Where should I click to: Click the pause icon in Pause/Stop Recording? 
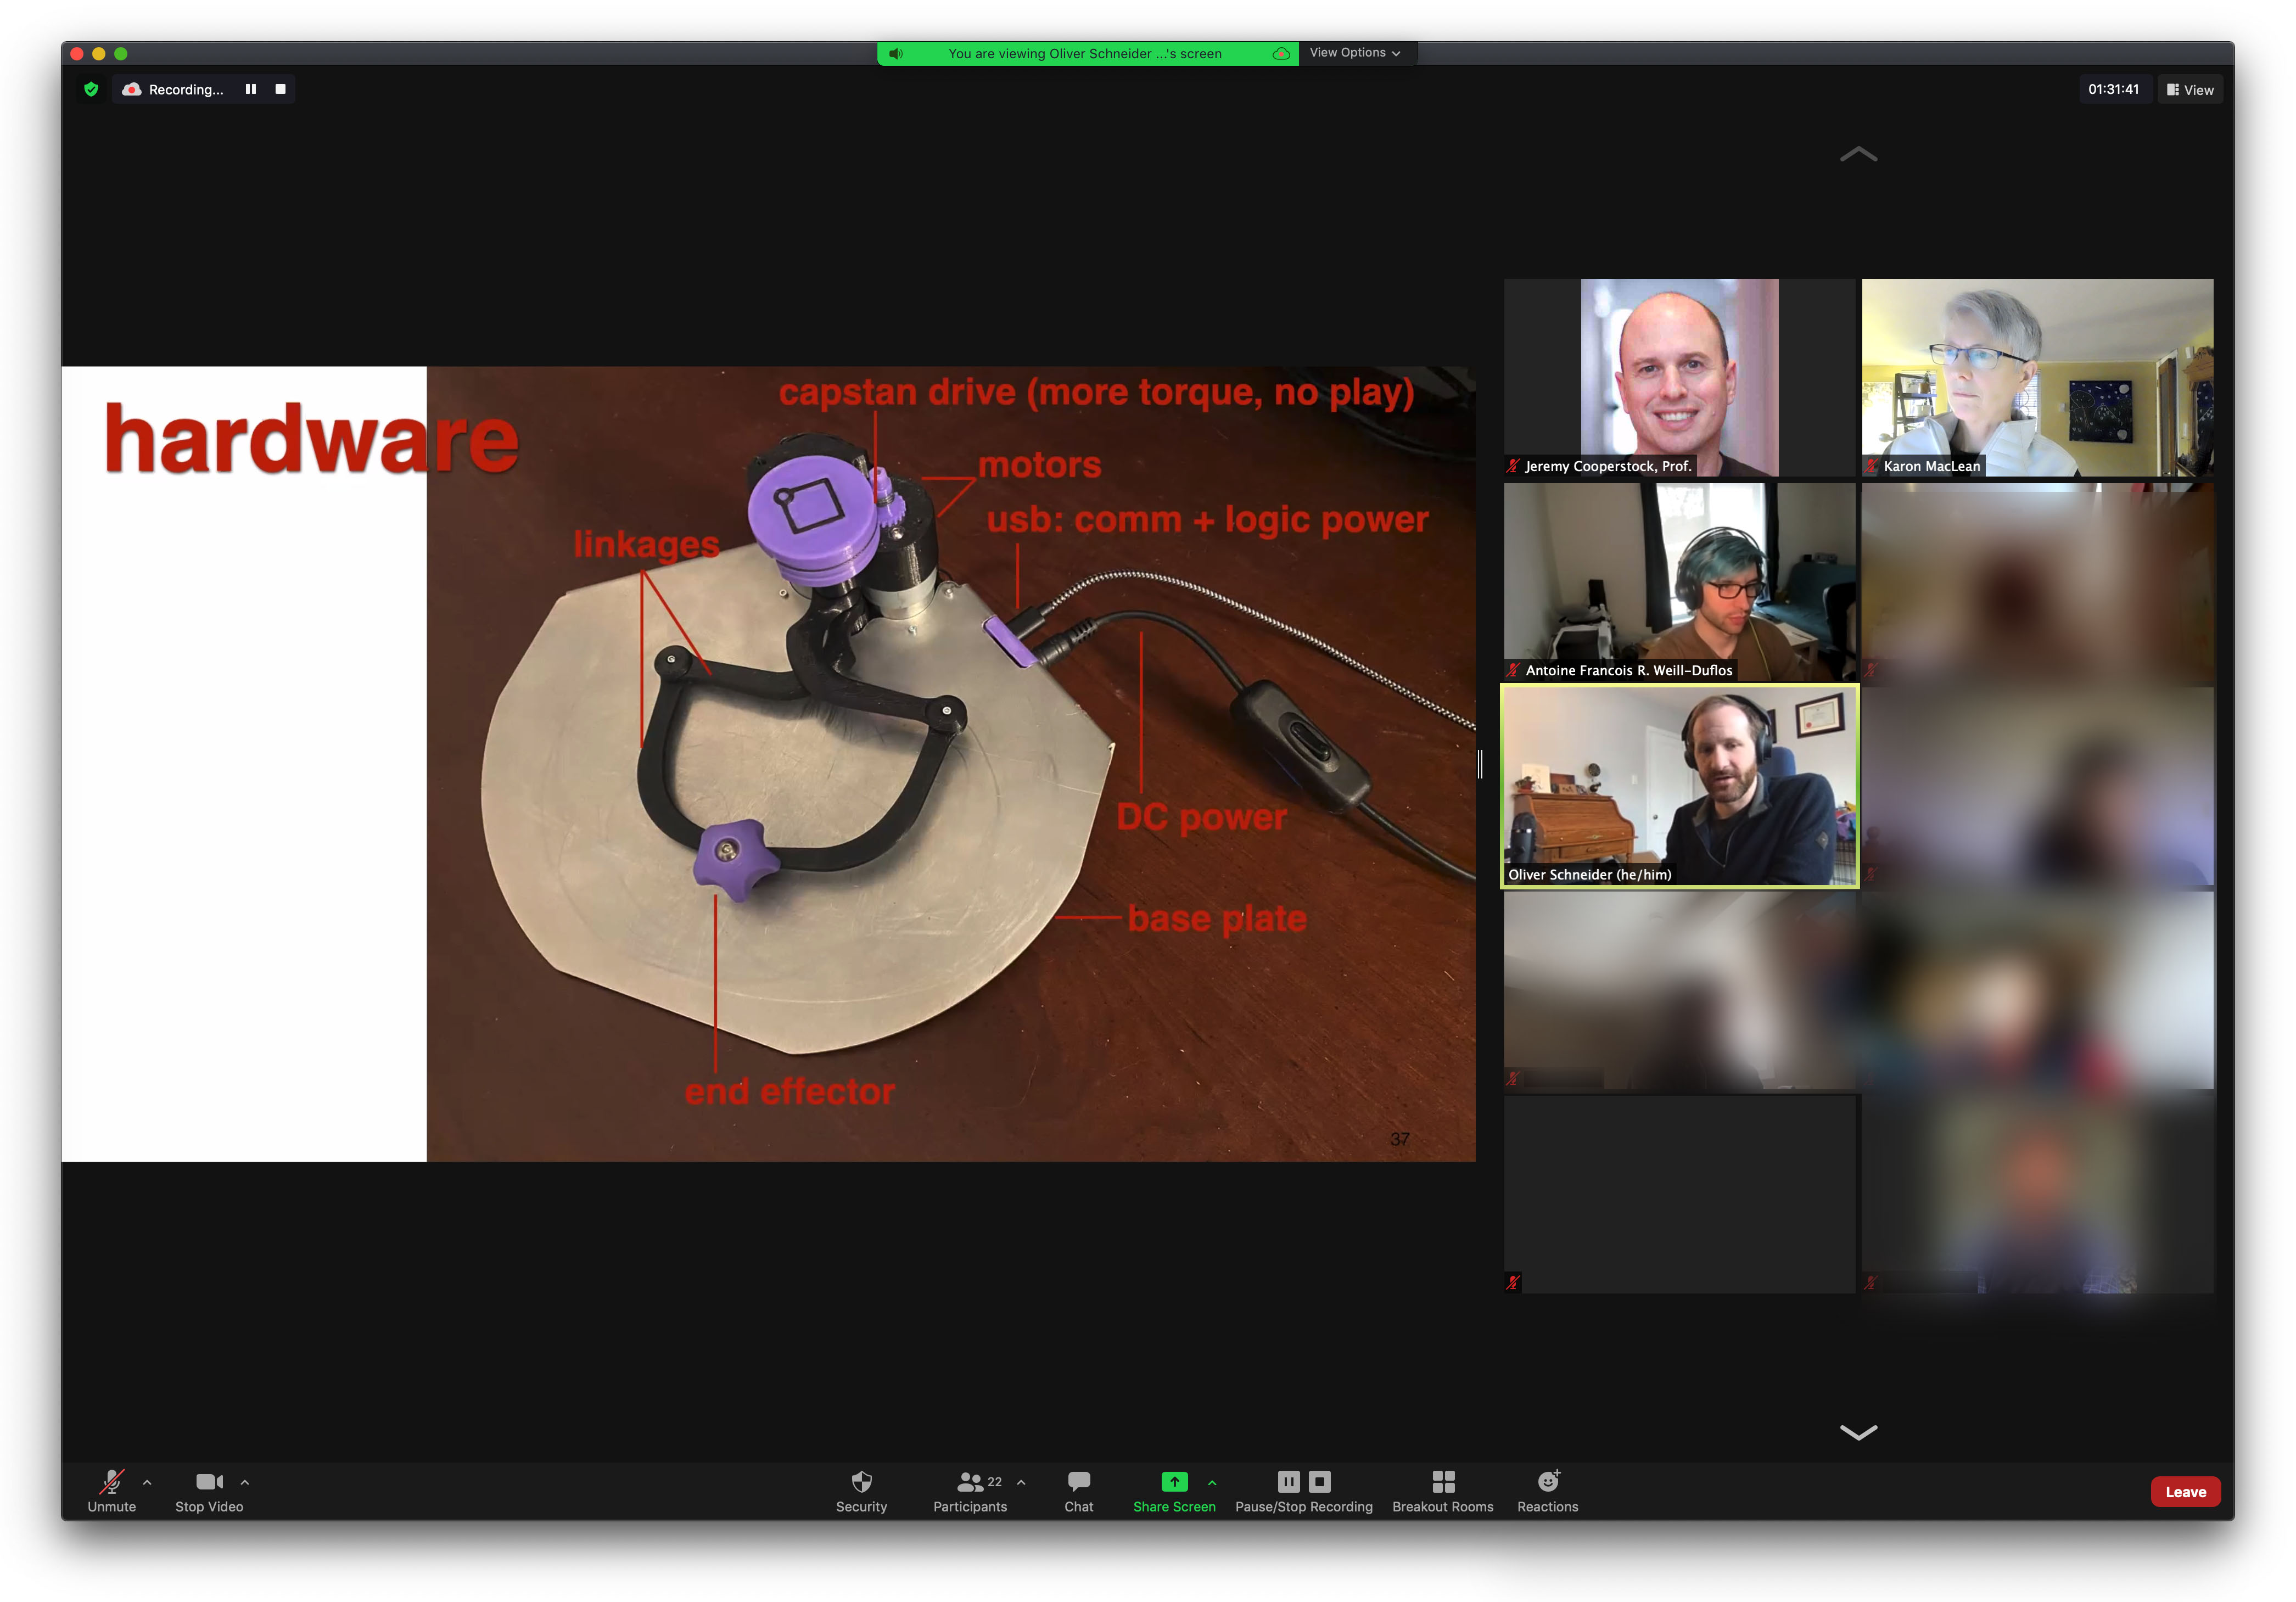pos(1288,1482)
